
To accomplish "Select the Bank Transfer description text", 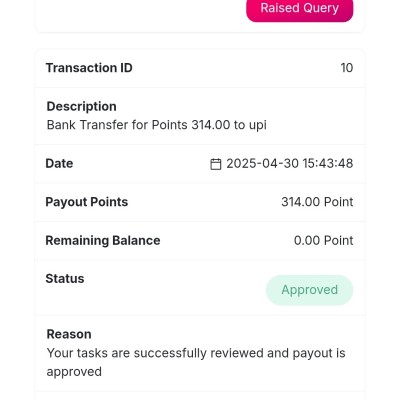I will (x=157, y=125).
